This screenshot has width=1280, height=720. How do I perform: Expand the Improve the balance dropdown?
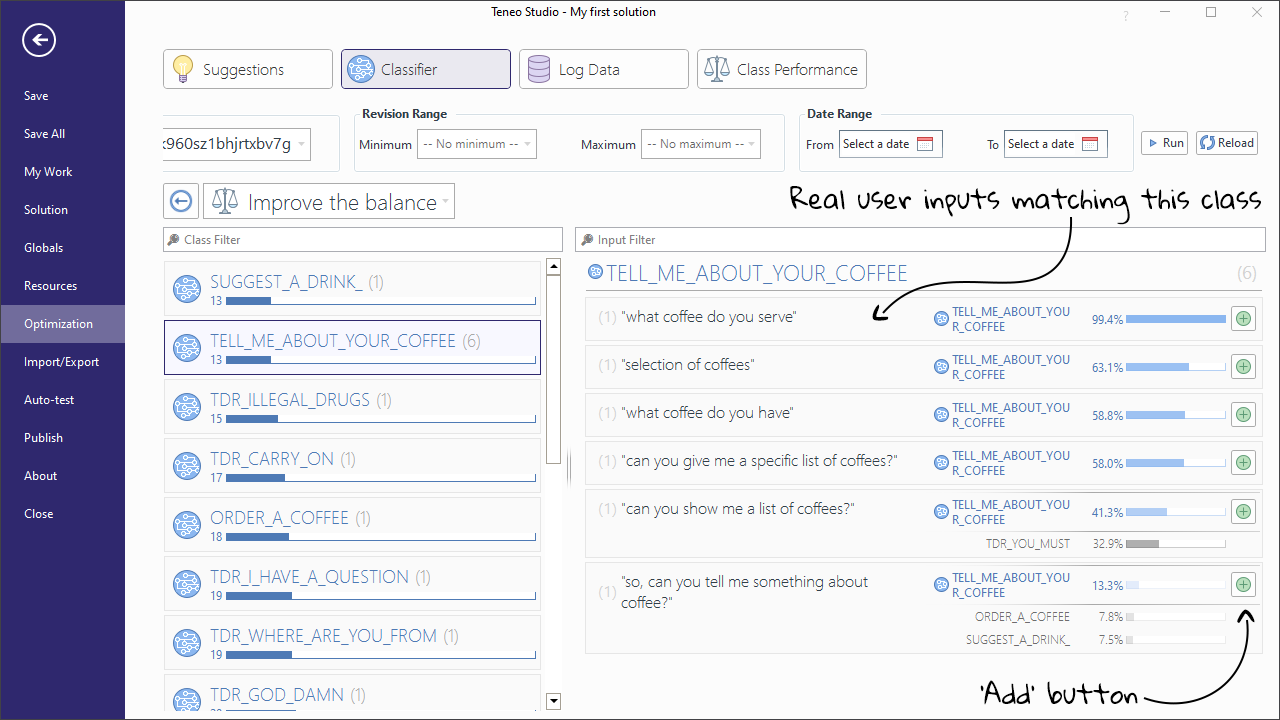329,201
